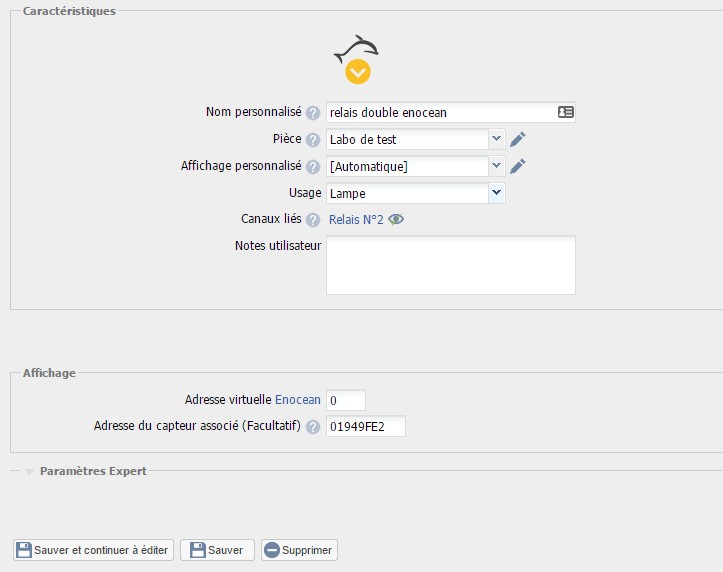Click the contact card icon in the name field

(565, 112)
